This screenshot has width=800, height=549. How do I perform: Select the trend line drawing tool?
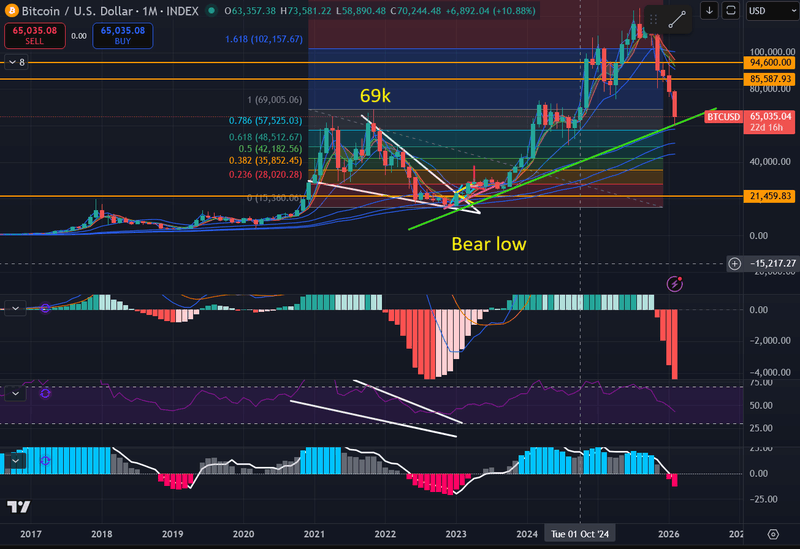(677, 20)
